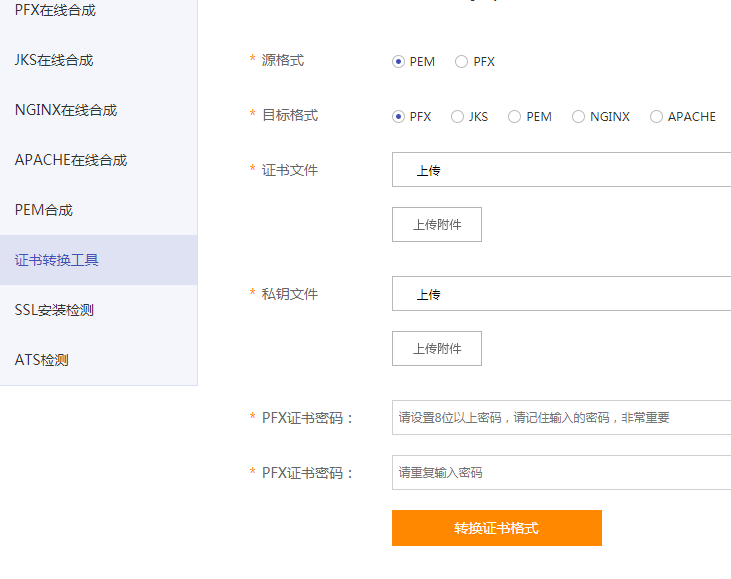Go to NGINX在线合成 page

click(66, 110)
